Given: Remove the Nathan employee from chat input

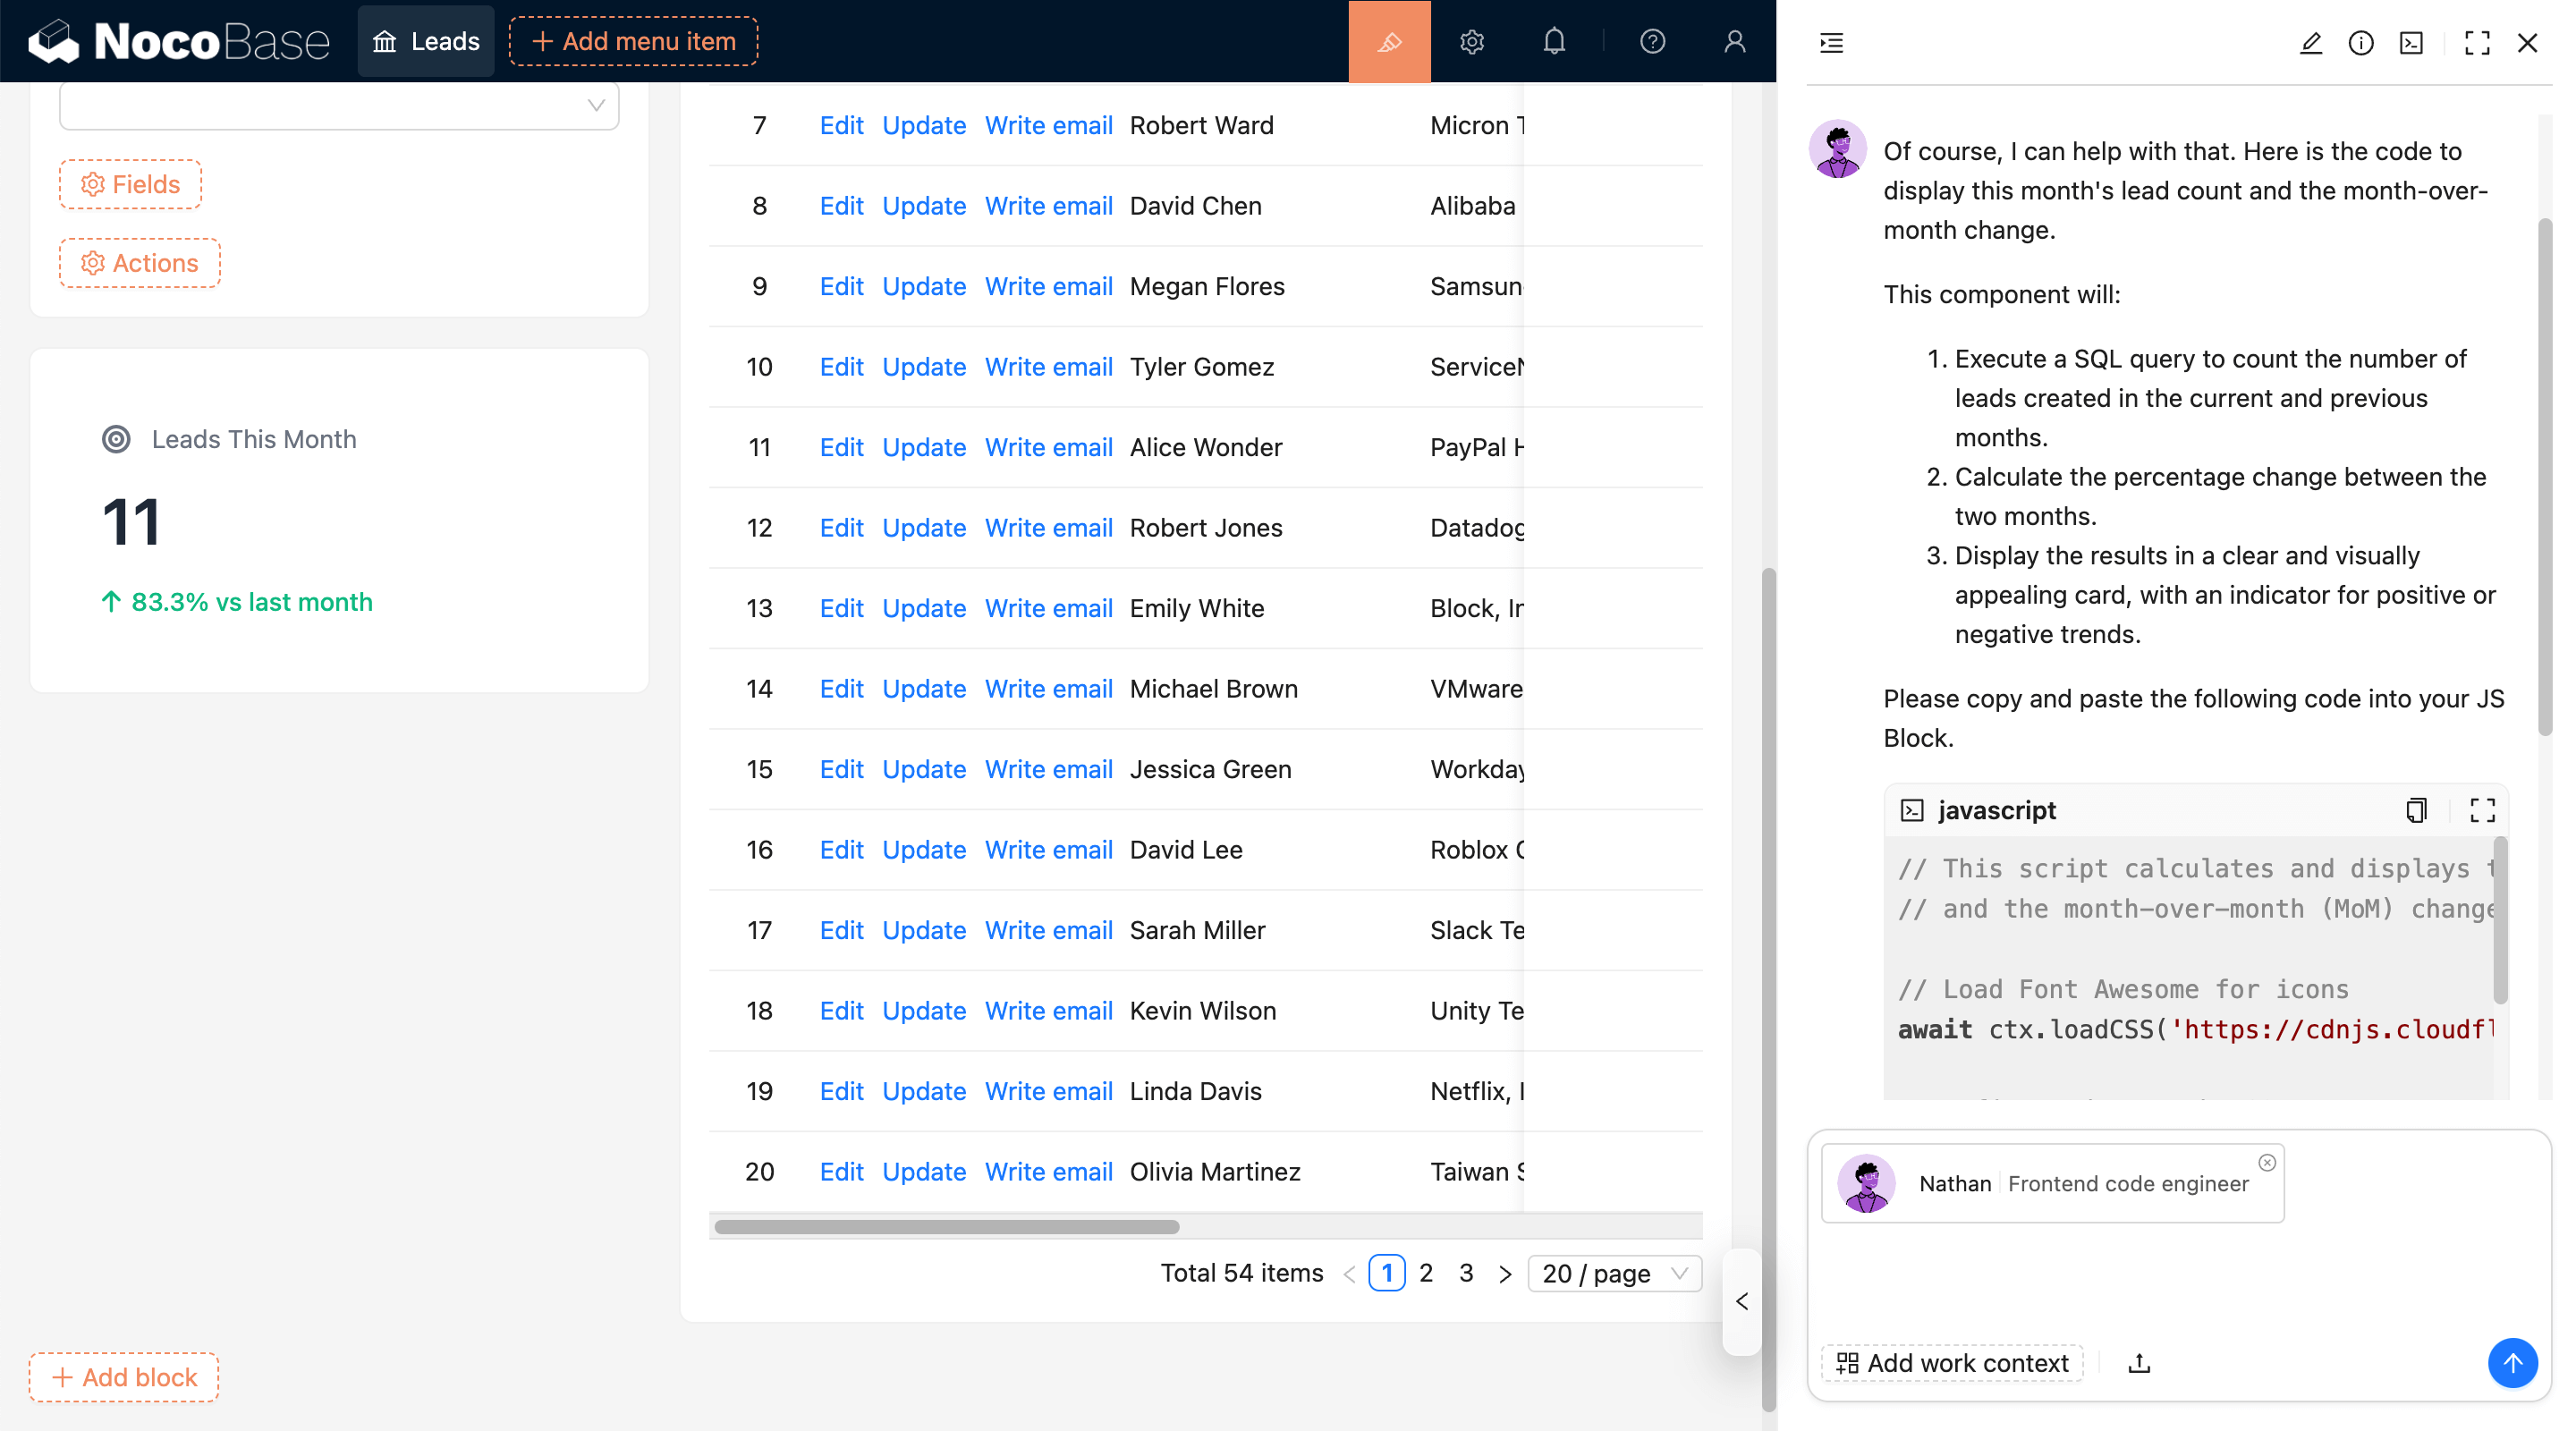Looking at the screenshot, I should point(2266,1162).
